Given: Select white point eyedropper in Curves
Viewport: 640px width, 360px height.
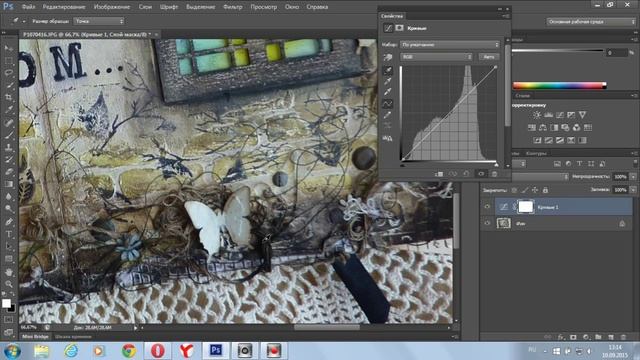Looking at the screenshot, I should tap(388, 91).
